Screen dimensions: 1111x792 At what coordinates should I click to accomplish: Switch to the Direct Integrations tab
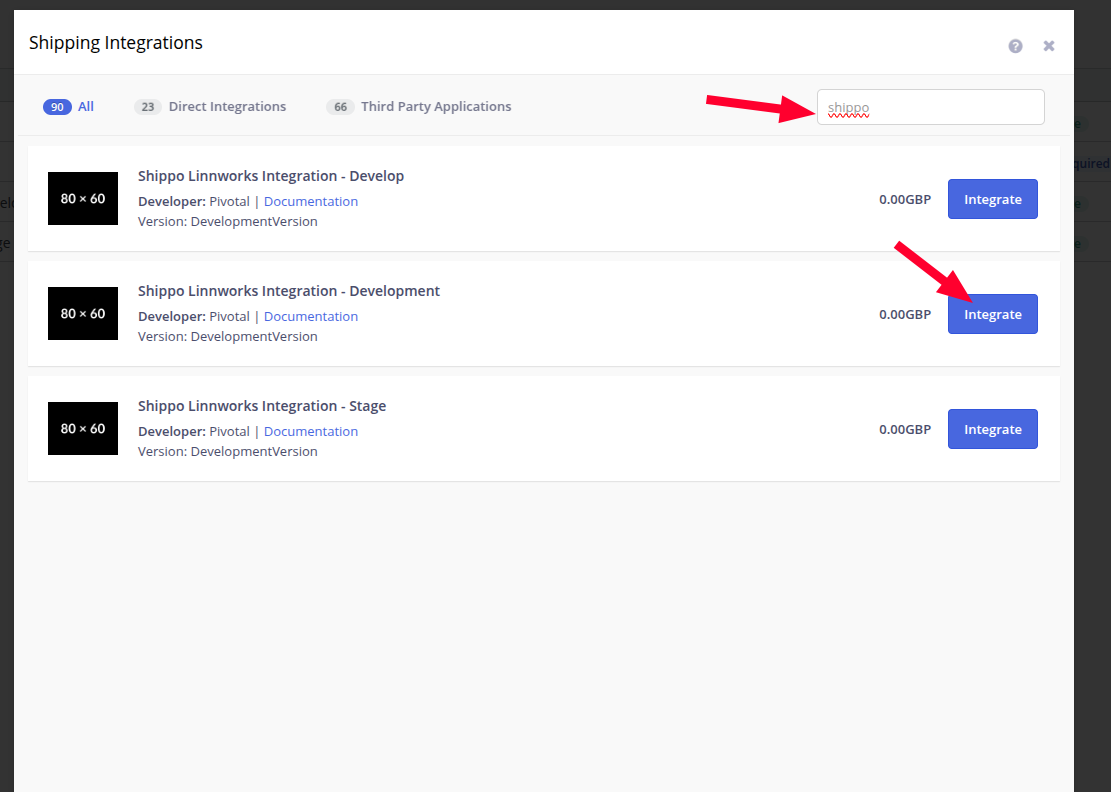coord(226,107)
